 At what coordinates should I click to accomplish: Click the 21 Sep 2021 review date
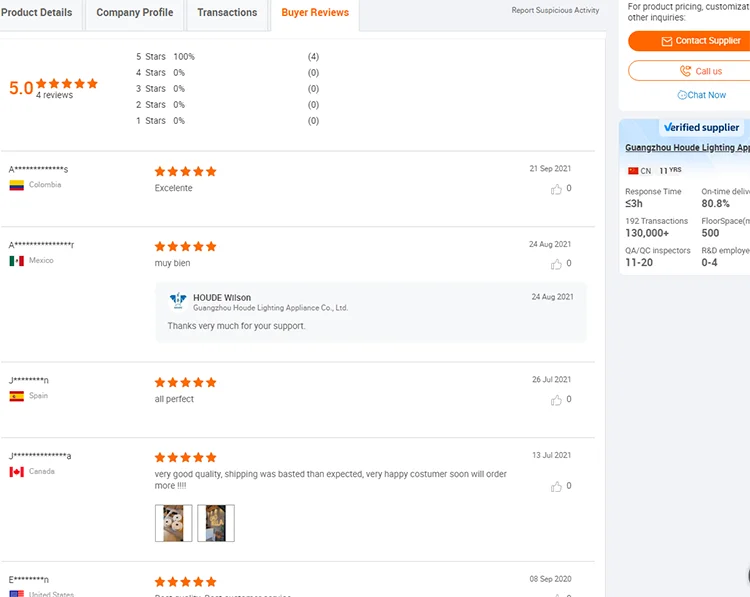pyautogui.click(x=550, y=168)
